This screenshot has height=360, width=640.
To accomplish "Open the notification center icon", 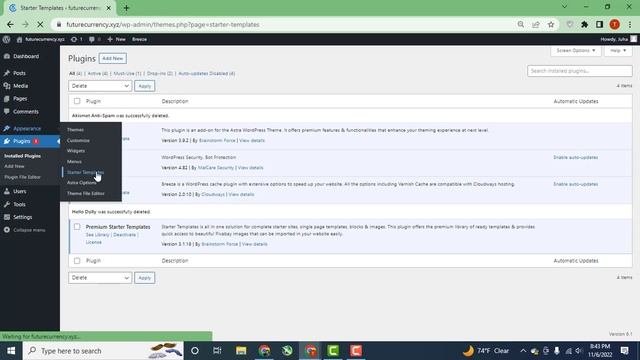I will coord(624,351).
